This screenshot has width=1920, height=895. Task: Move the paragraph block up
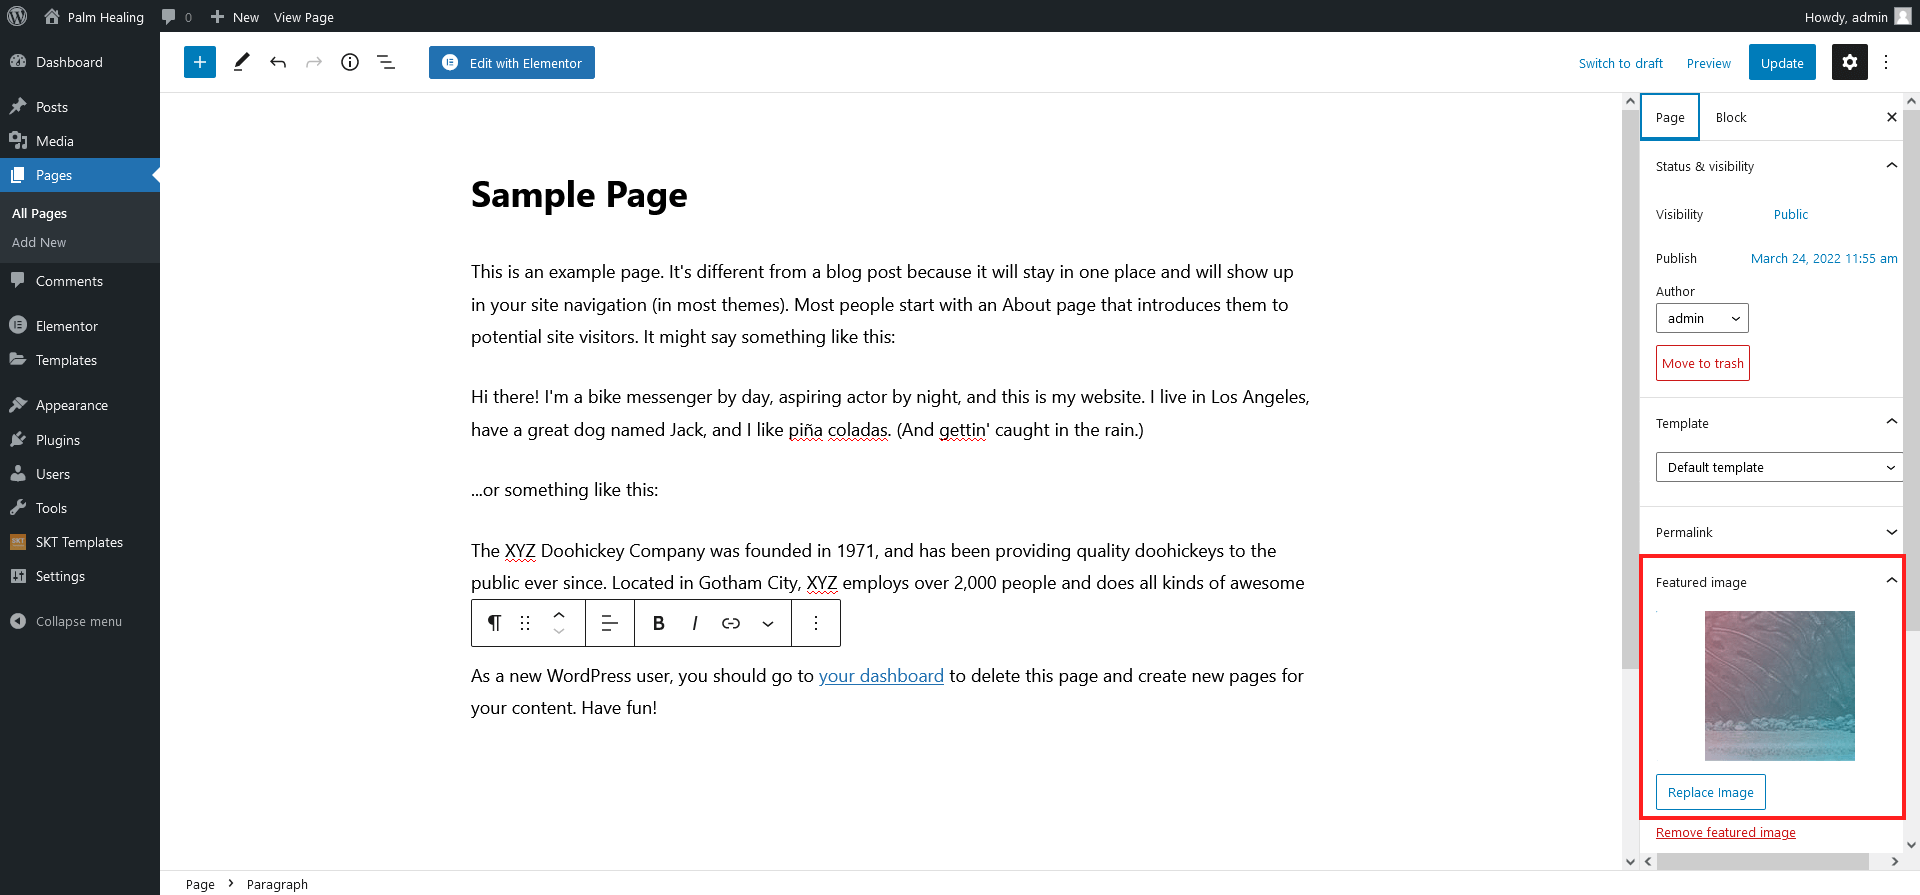(559, 614)
